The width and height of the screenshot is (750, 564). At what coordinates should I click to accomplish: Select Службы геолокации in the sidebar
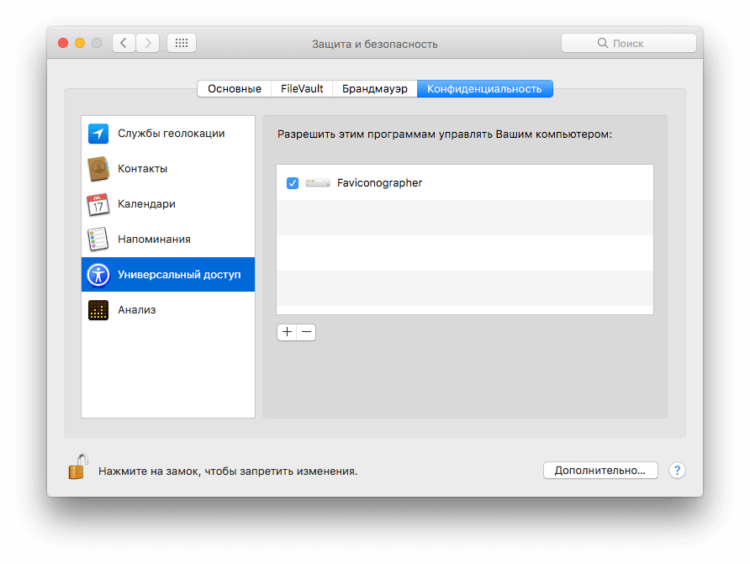click(x=168, y=133)
